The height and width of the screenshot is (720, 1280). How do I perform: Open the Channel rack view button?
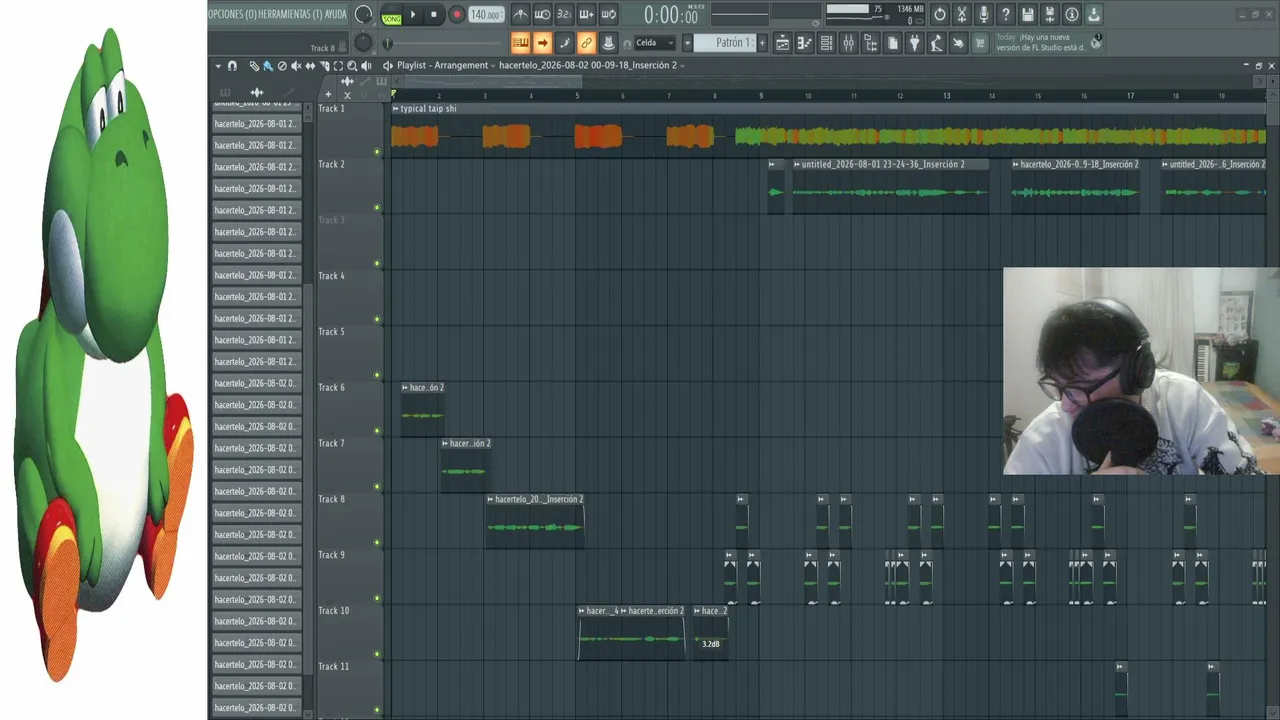(x=826, y=43)
